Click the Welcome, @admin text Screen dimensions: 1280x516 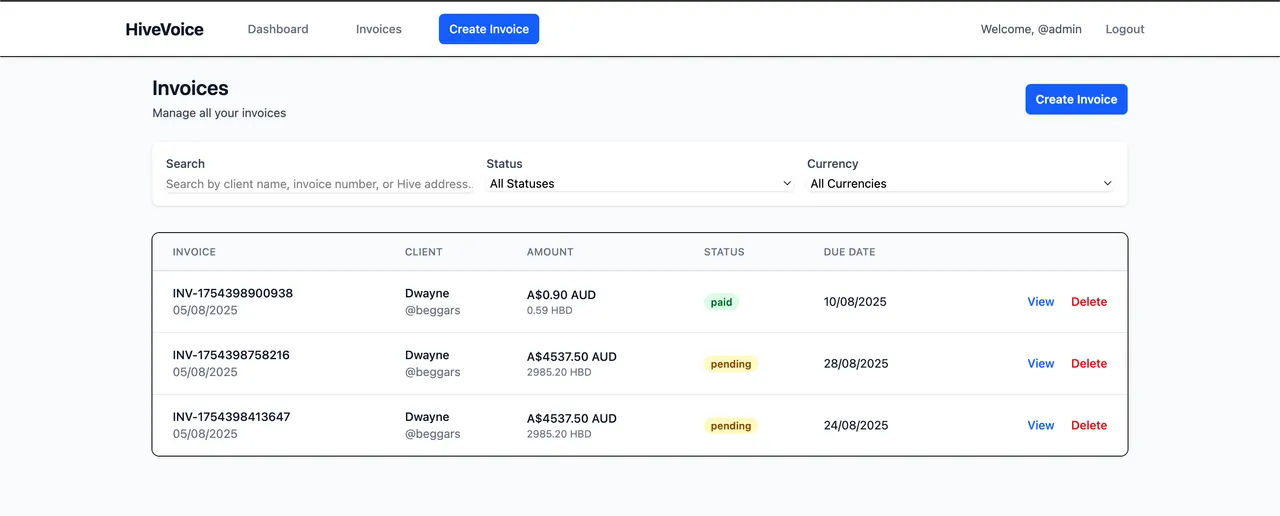click(1031, 29)
